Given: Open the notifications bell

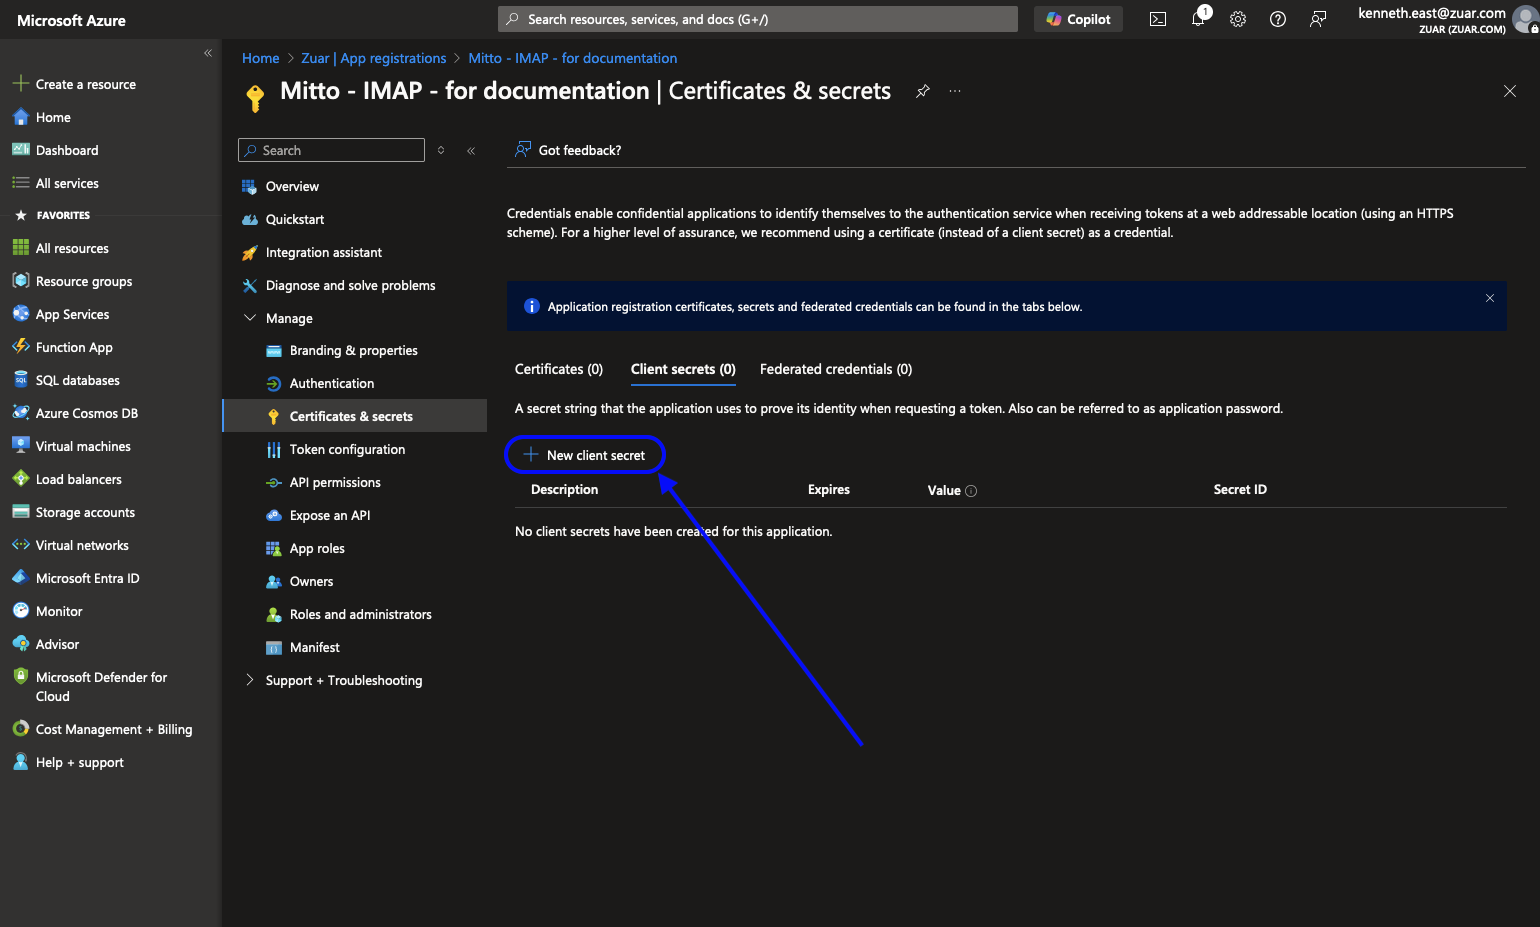Looking at the screenshot, I should pyautogui.click(x=1199, y=18).
